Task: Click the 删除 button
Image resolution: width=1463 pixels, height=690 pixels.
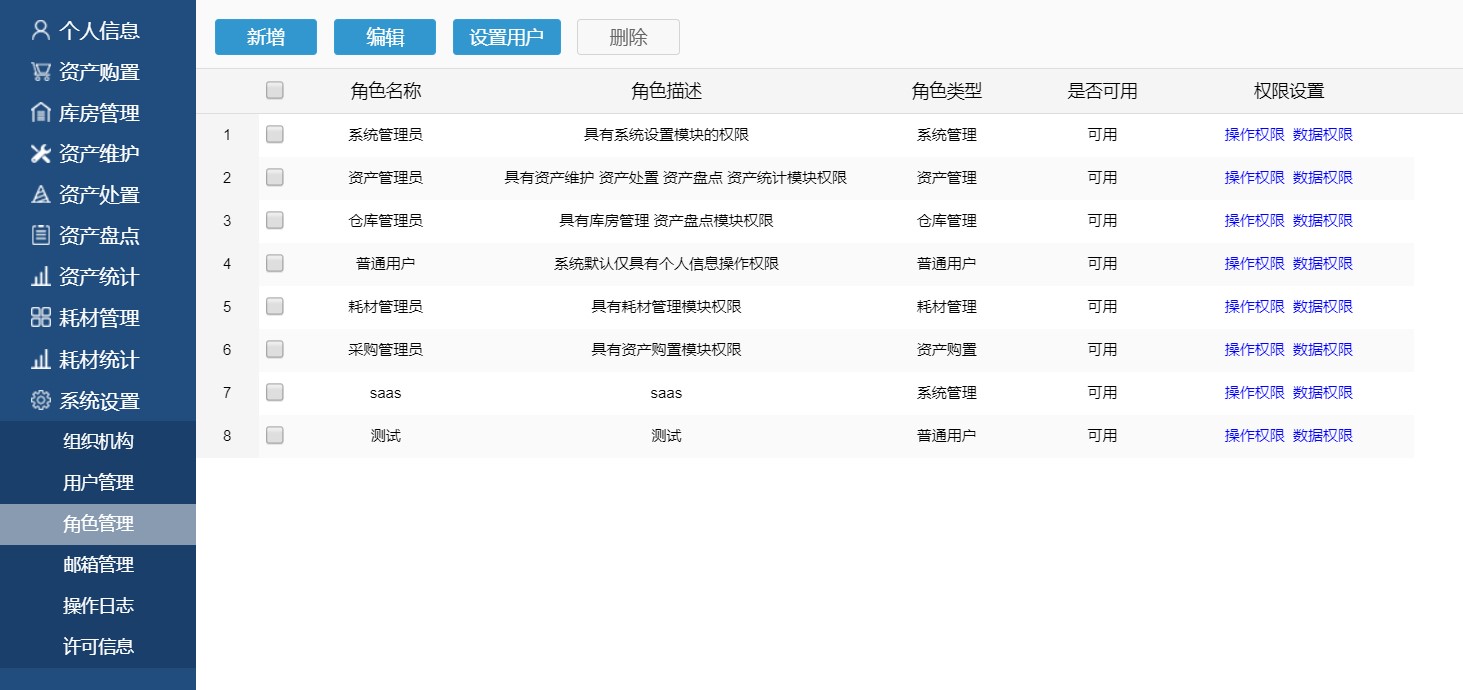Action: (628, 37)
